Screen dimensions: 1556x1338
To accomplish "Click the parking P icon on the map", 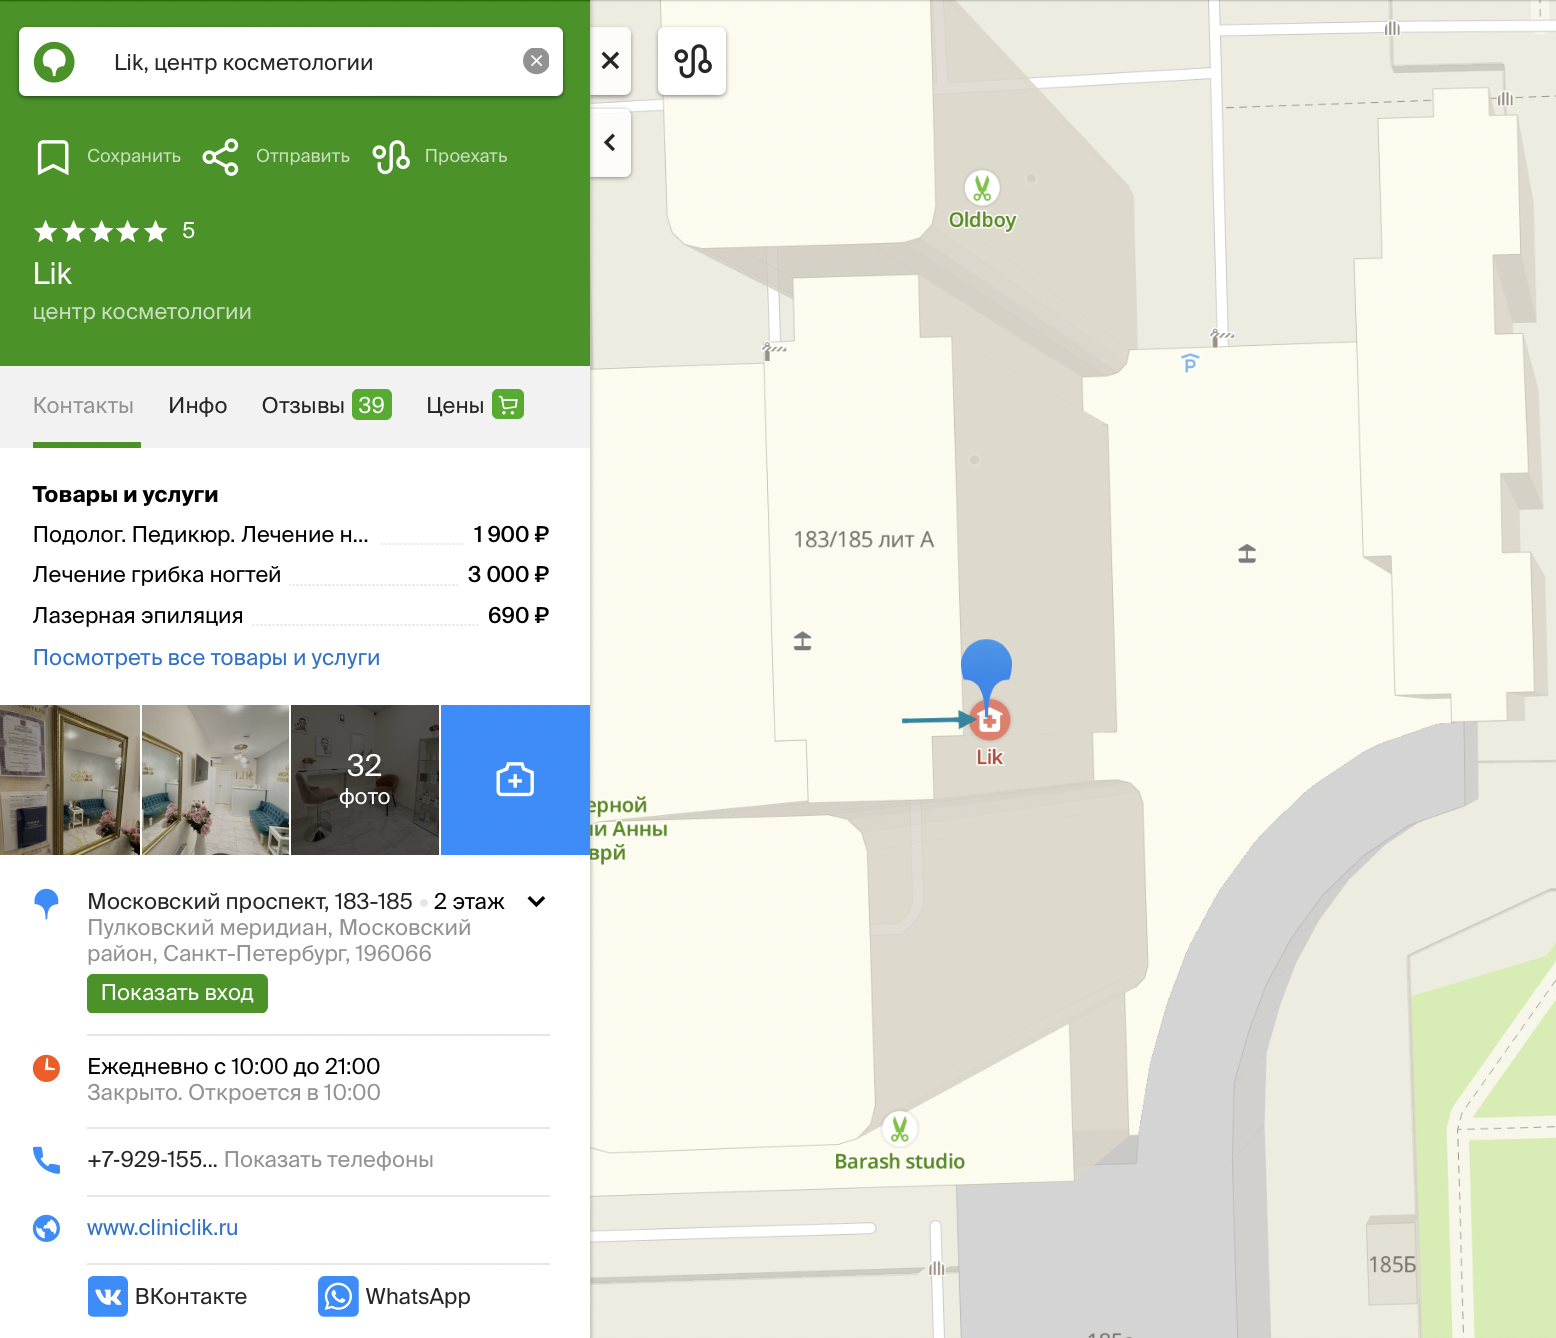I will pos(1190,363).
